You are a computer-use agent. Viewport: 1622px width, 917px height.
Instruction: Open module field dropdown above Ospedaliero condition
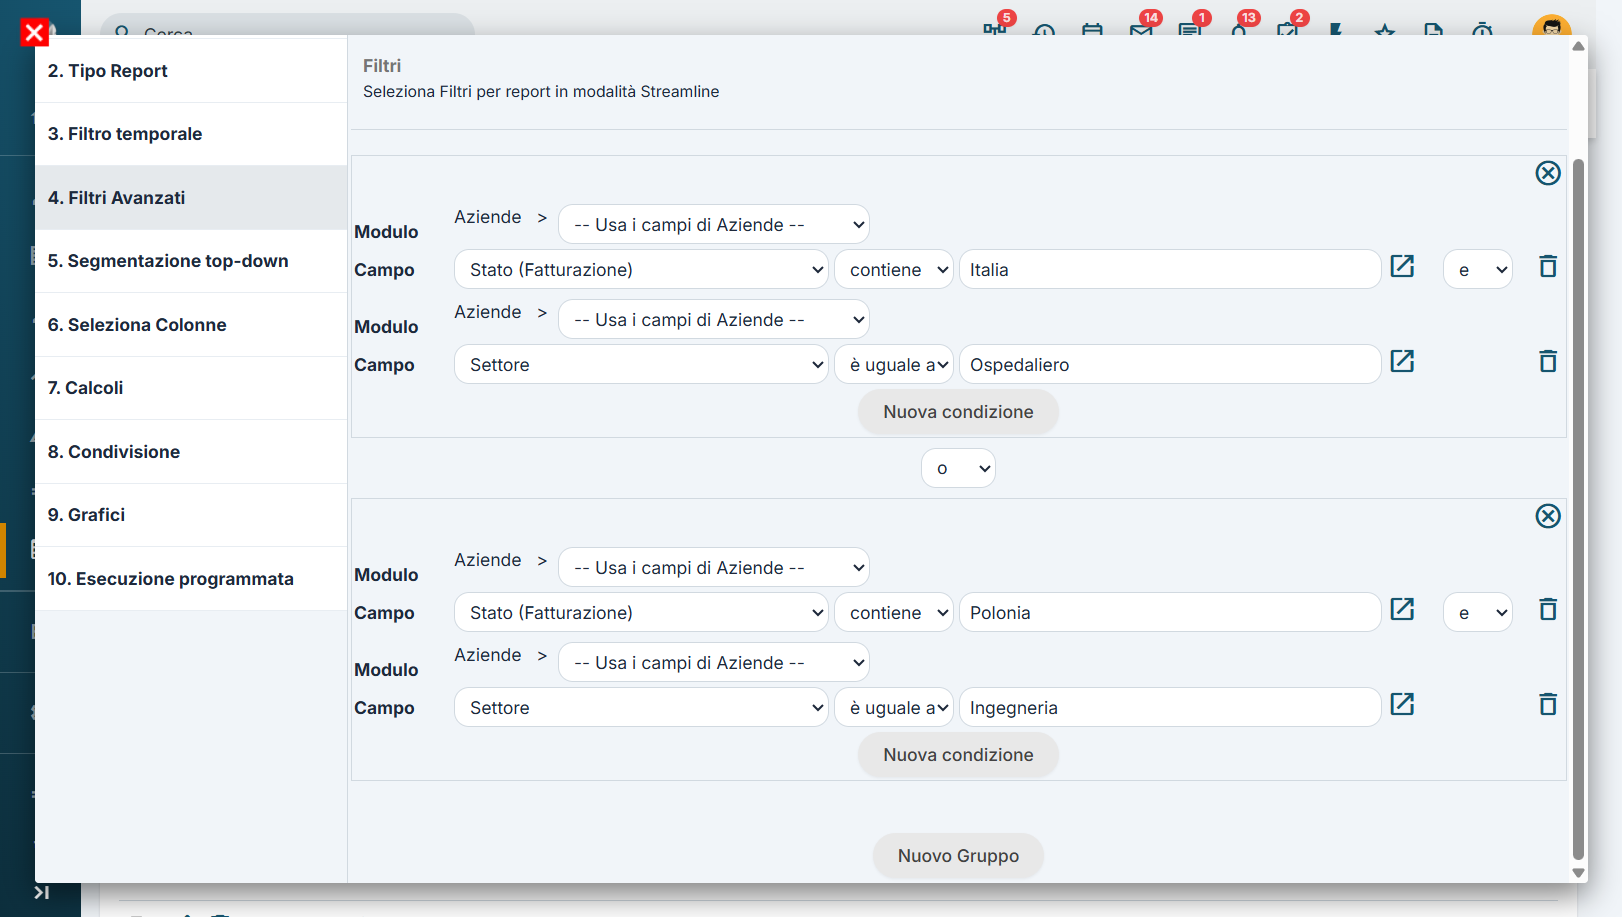pos(714,320)
